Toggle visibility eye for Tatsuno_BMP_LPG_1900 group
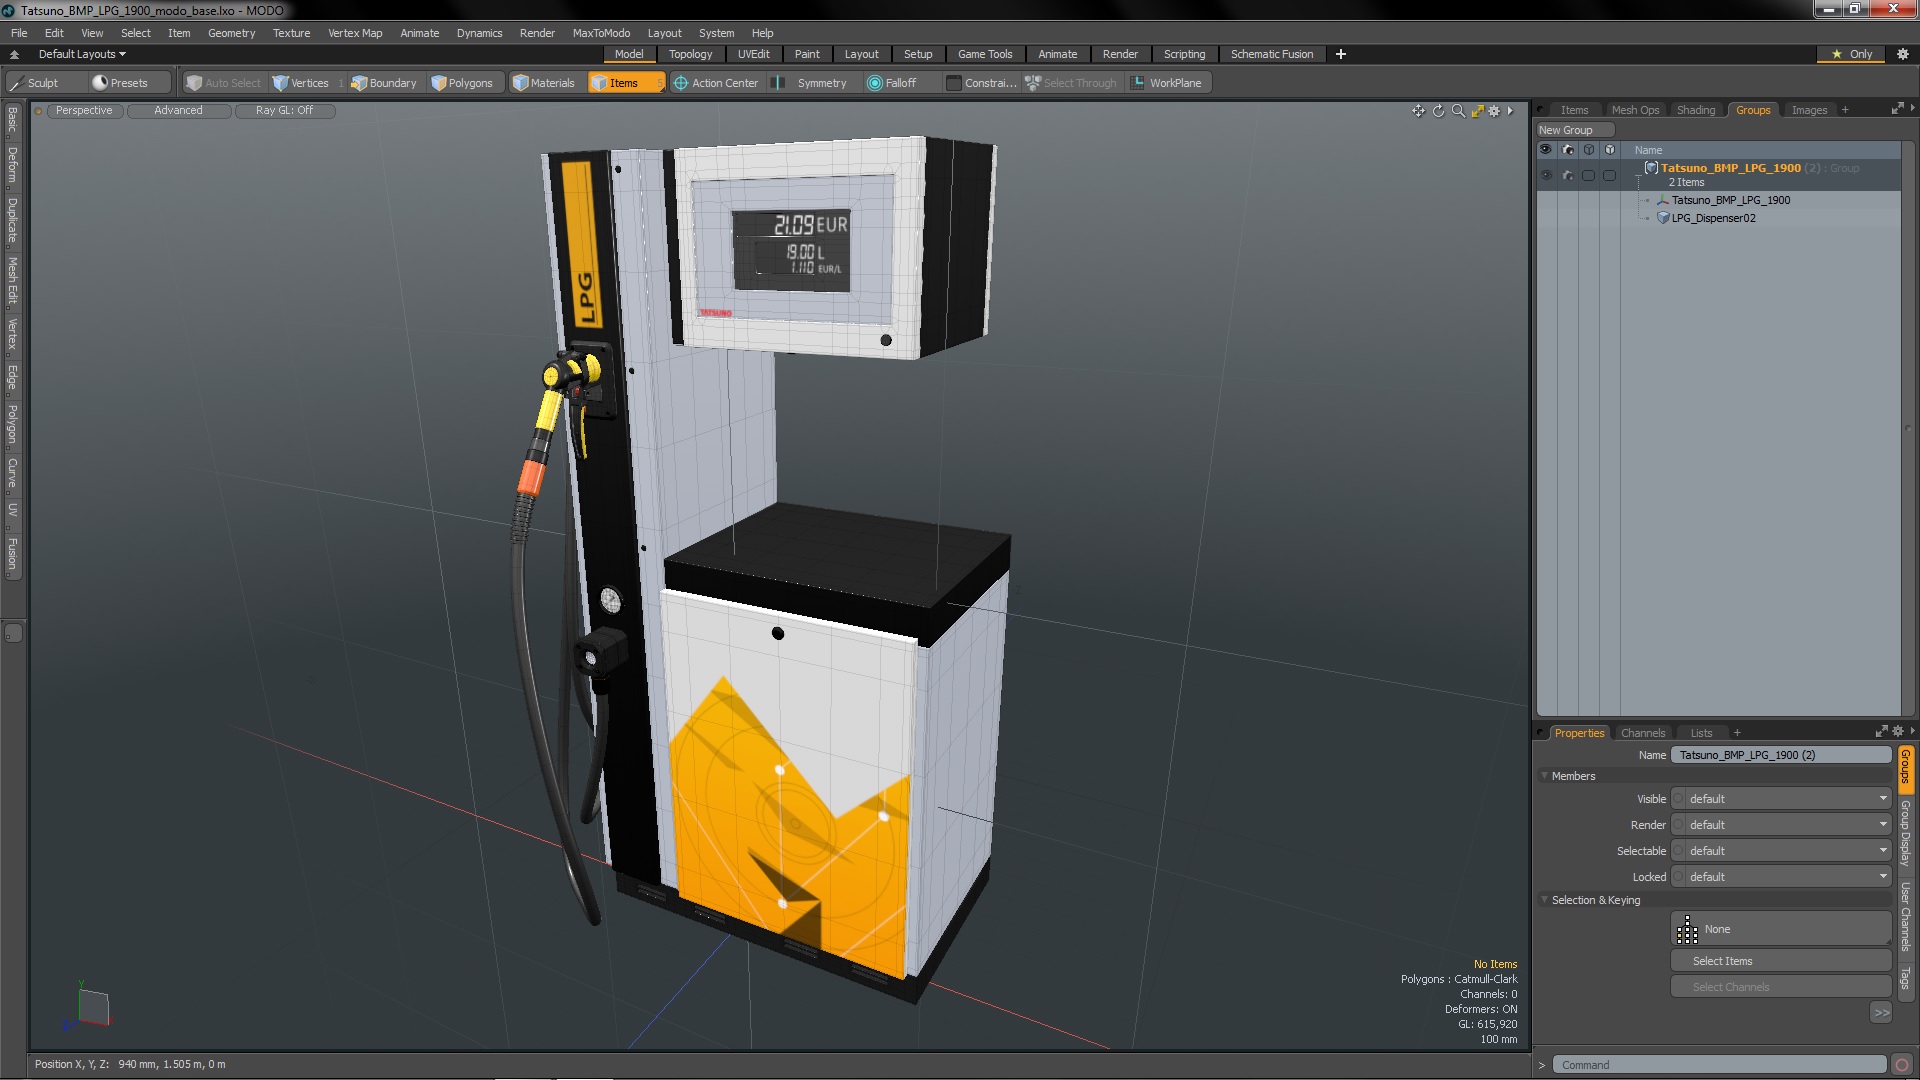Image resolution: width=1920 pixels, height=1080 pixels. (x=1546, y=176)
